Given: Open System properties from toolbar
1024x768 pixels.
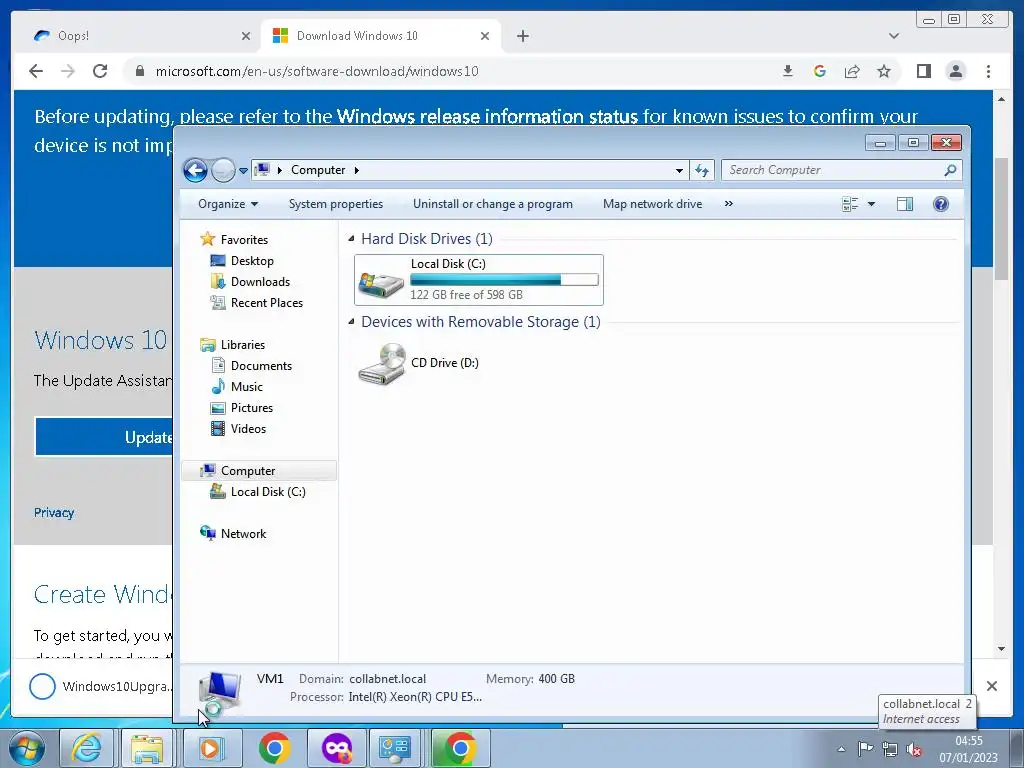Looking at the screenshot, I should point(336,204).
